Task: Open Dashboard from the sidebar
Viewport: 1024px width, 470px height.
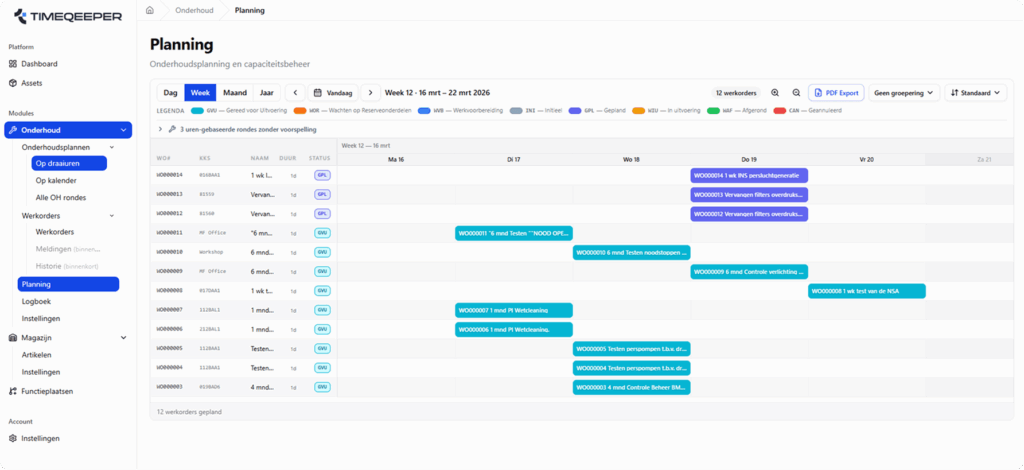Action: (x=39, y=64)
